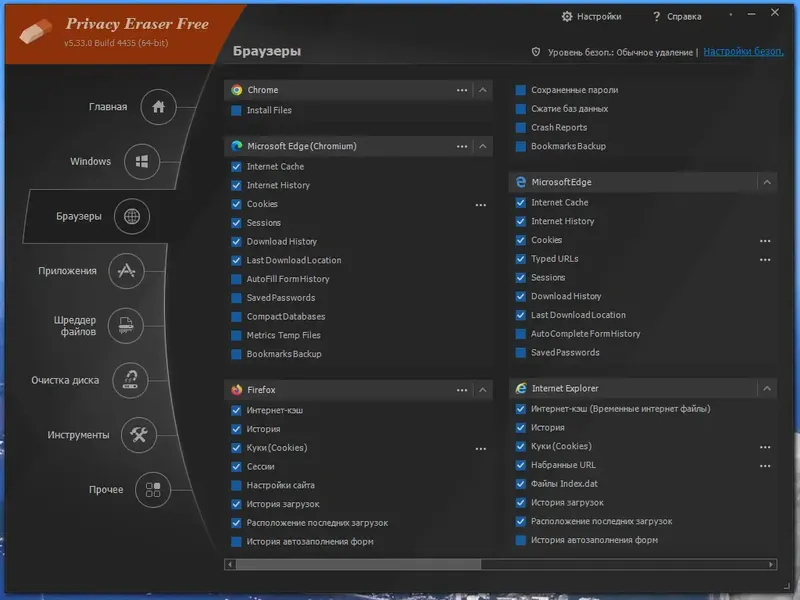Screen dimensions: 800x600
Task: Open the Главная home section icon
Action: pyautogui.click(x=159, y=107)
